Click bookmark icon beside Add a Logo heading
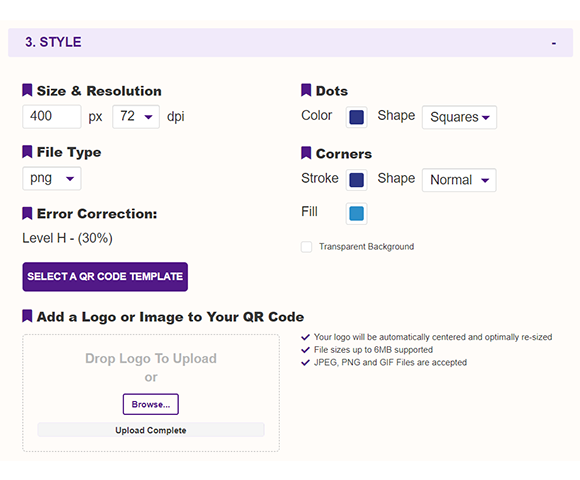The width and height of the screenshot is (580, 480). (x=27, y=316)
